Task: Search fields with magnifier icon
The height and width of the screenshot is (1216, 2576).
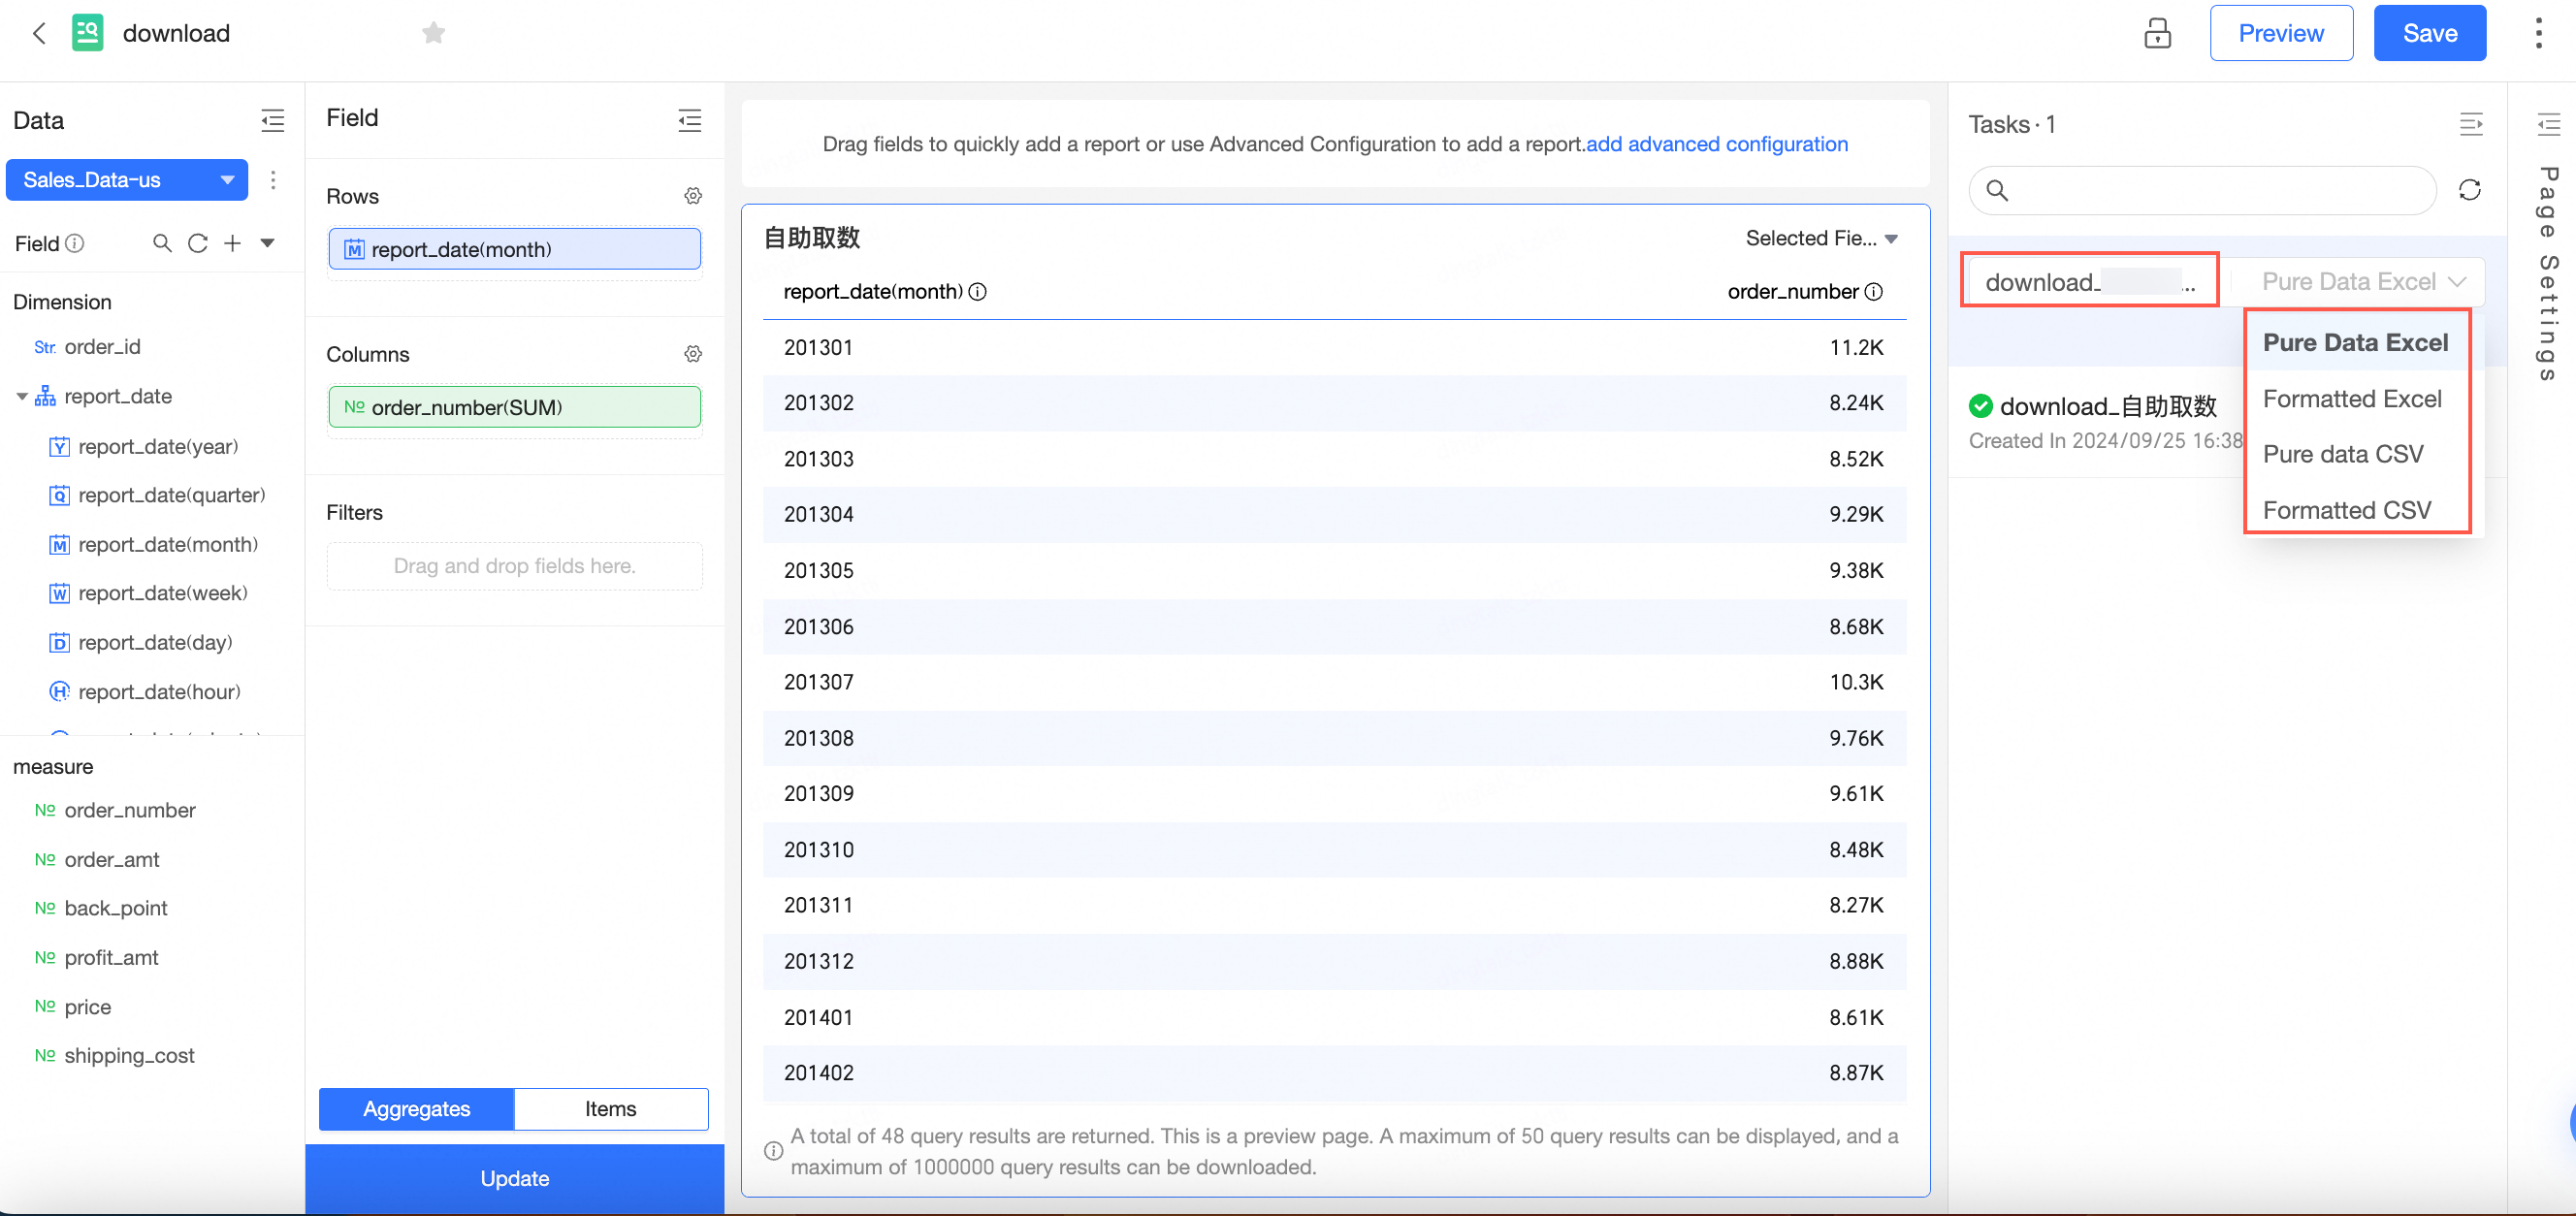Action: coord(162,243)
